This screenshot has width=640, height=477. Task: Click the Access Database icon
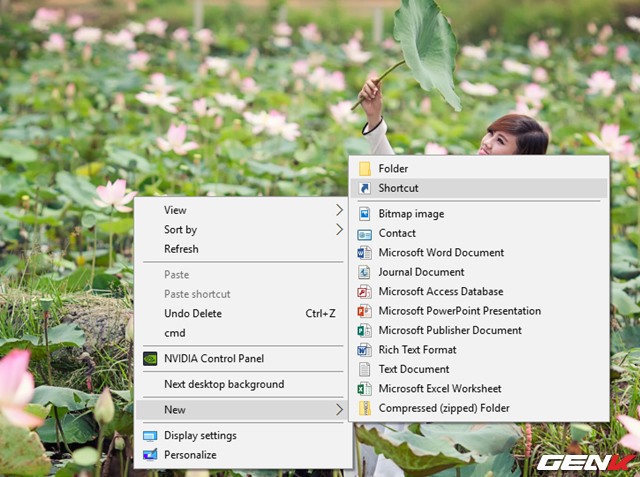pos(364,291)
